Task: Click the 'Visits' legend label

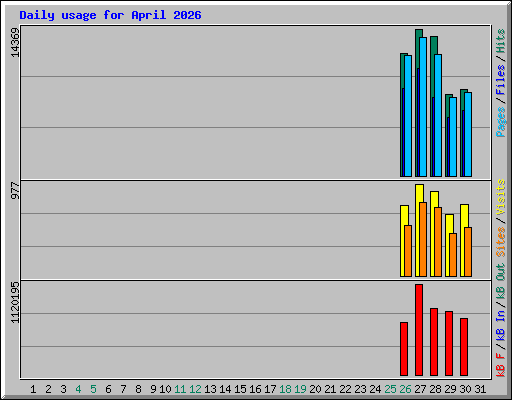Action: pos(500,197)
